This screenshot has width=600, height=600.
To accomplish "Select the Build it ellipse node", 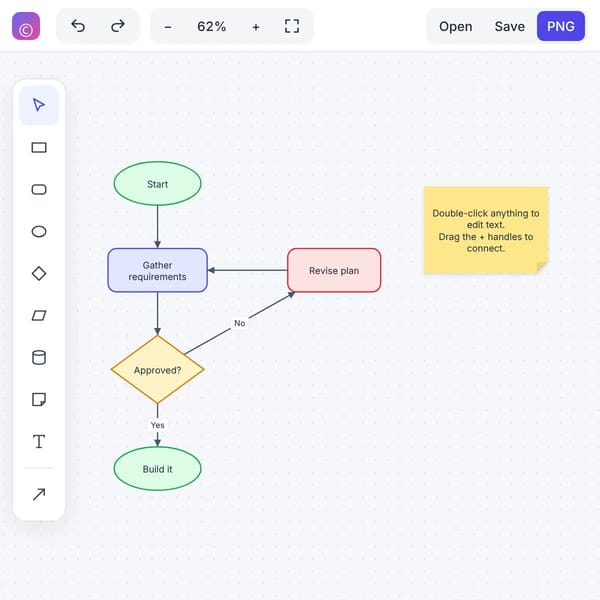I will point(157,469).
